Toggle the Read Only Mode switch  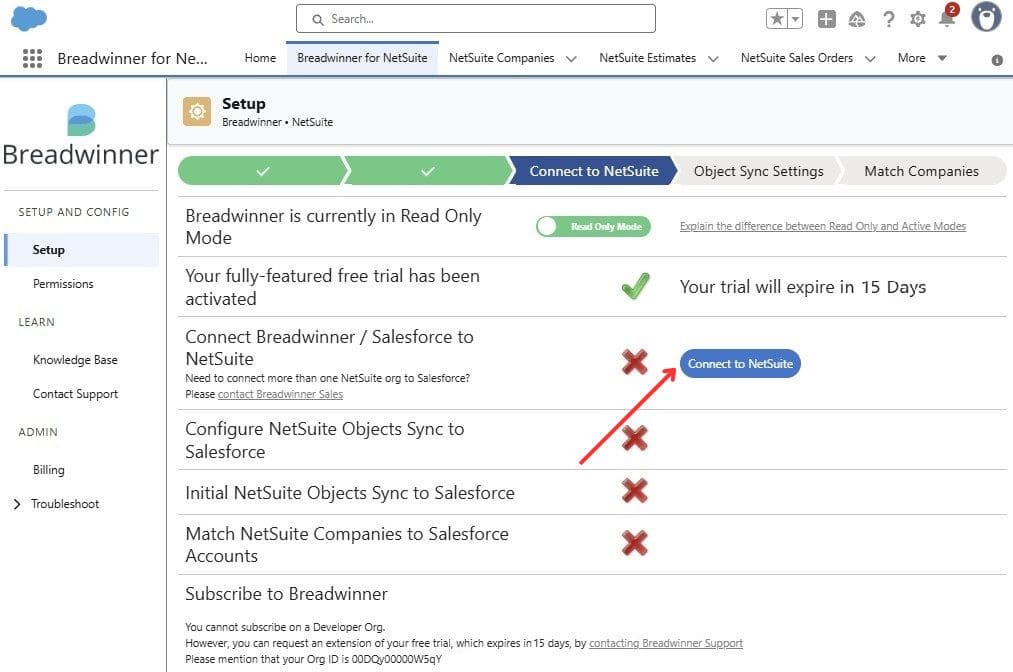pyautogui.click(x=593, y=226)
